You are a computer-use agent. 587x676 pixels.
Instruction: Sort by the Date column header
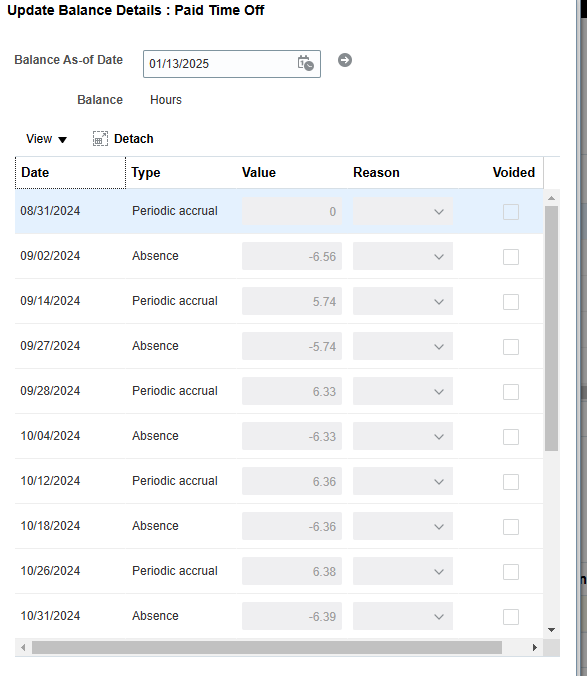(70, 172)
